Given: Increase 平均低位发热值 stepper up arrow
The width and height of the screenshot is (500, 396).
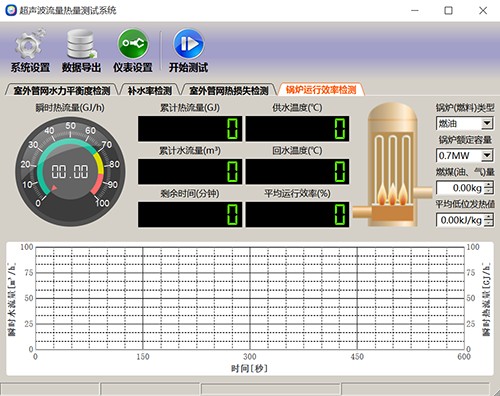Looking at the screenshot, I should click(489, 217).
